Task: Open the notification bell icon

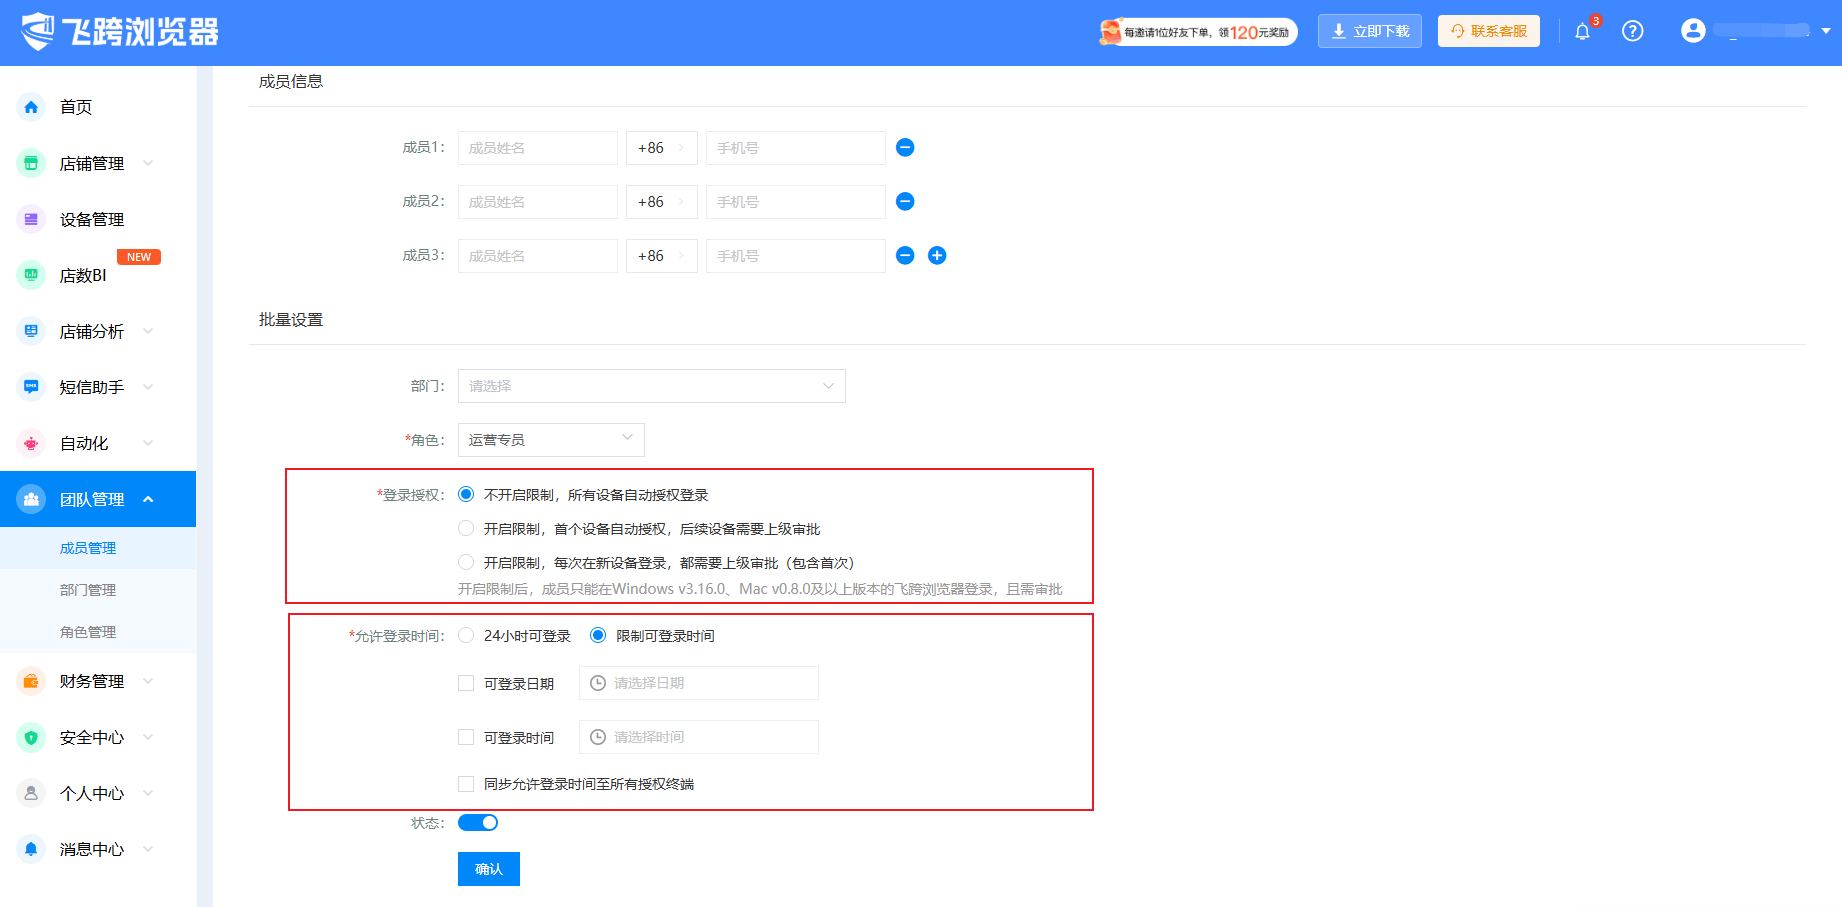Action: 1582,32
